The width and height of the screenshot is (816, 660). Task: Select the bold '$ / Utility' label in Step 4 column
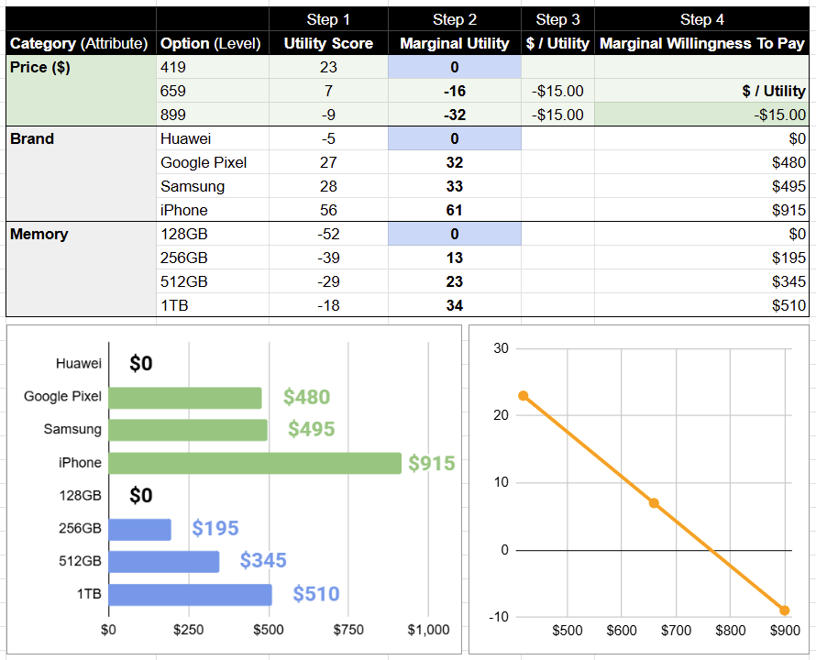point(773,91)
